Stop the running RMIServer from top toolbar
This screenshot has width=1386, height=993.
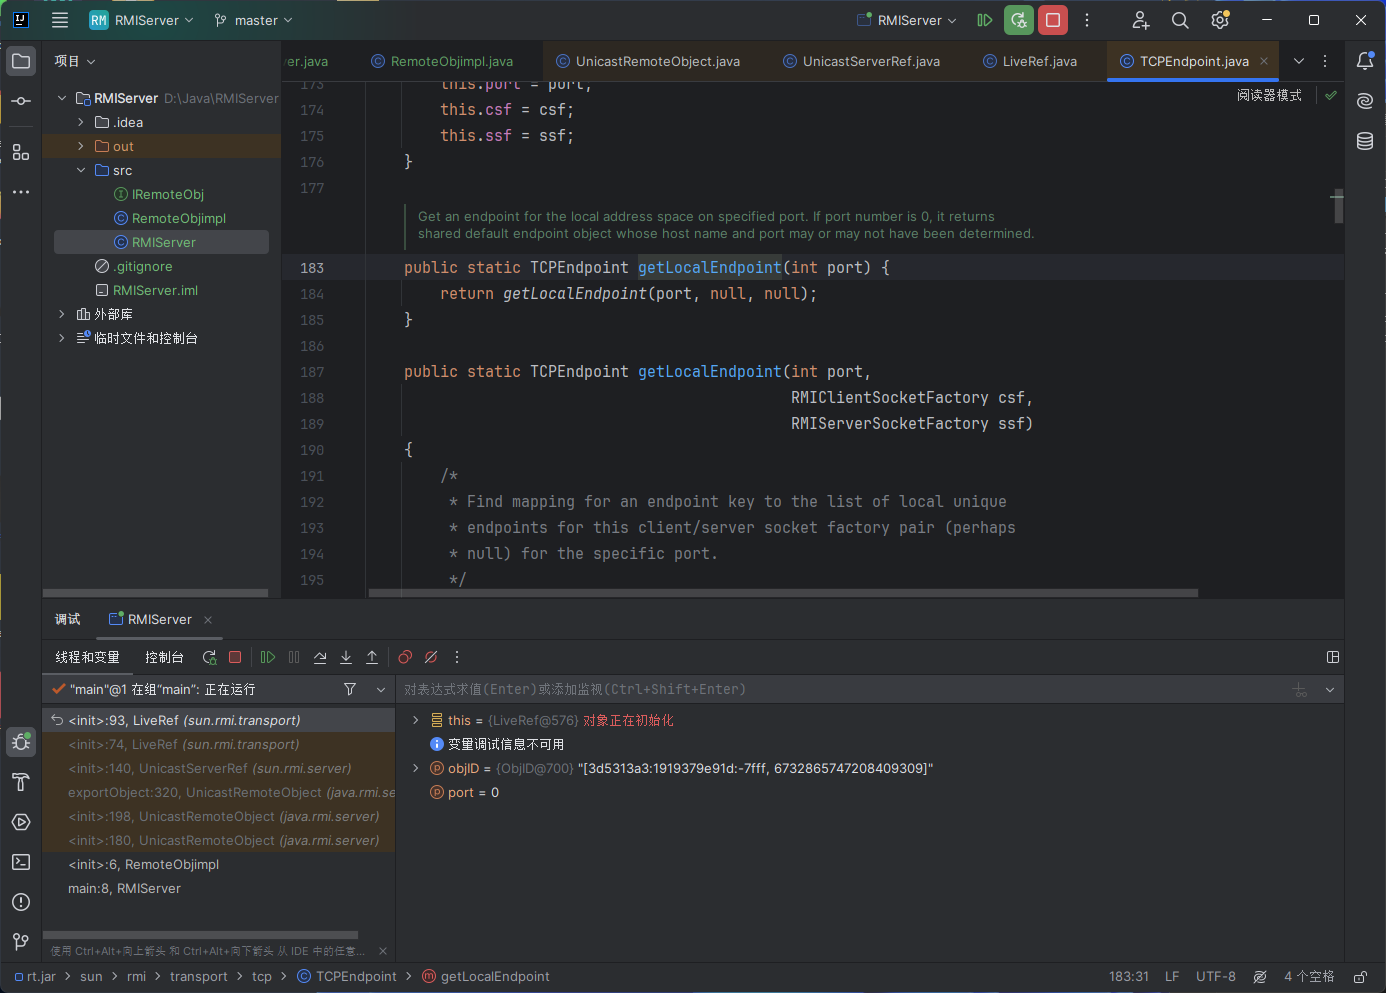coord(1053,20)
